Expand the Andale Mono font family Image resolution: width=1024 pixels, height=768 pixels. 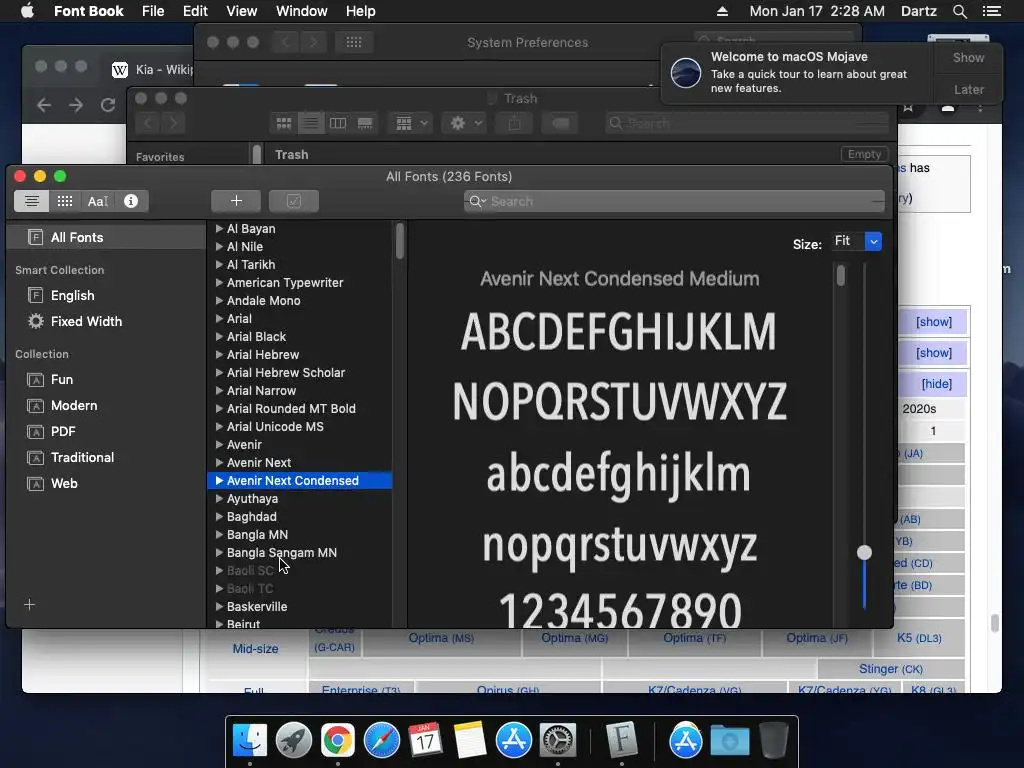pyautogui.click(x=219, y=300)
